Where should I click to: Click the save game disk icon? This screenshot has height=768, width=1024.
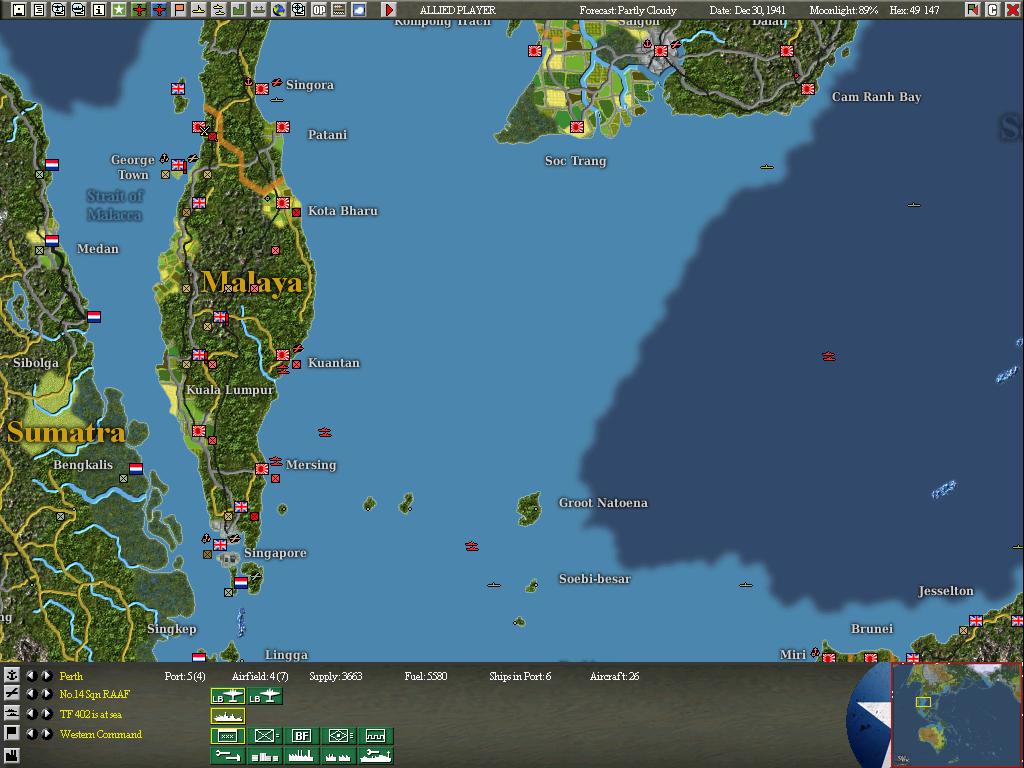pyautogui.click(x=18, y=10)
